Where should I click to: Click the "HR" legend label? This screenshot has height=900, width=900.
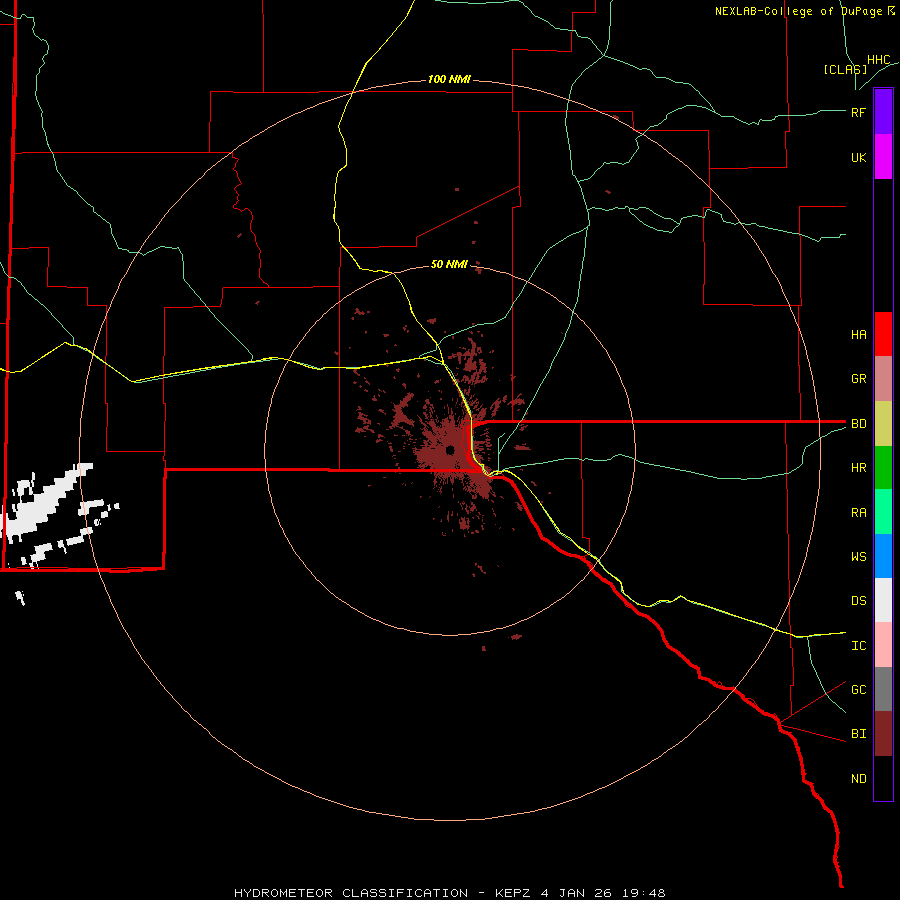coord(859,468)
